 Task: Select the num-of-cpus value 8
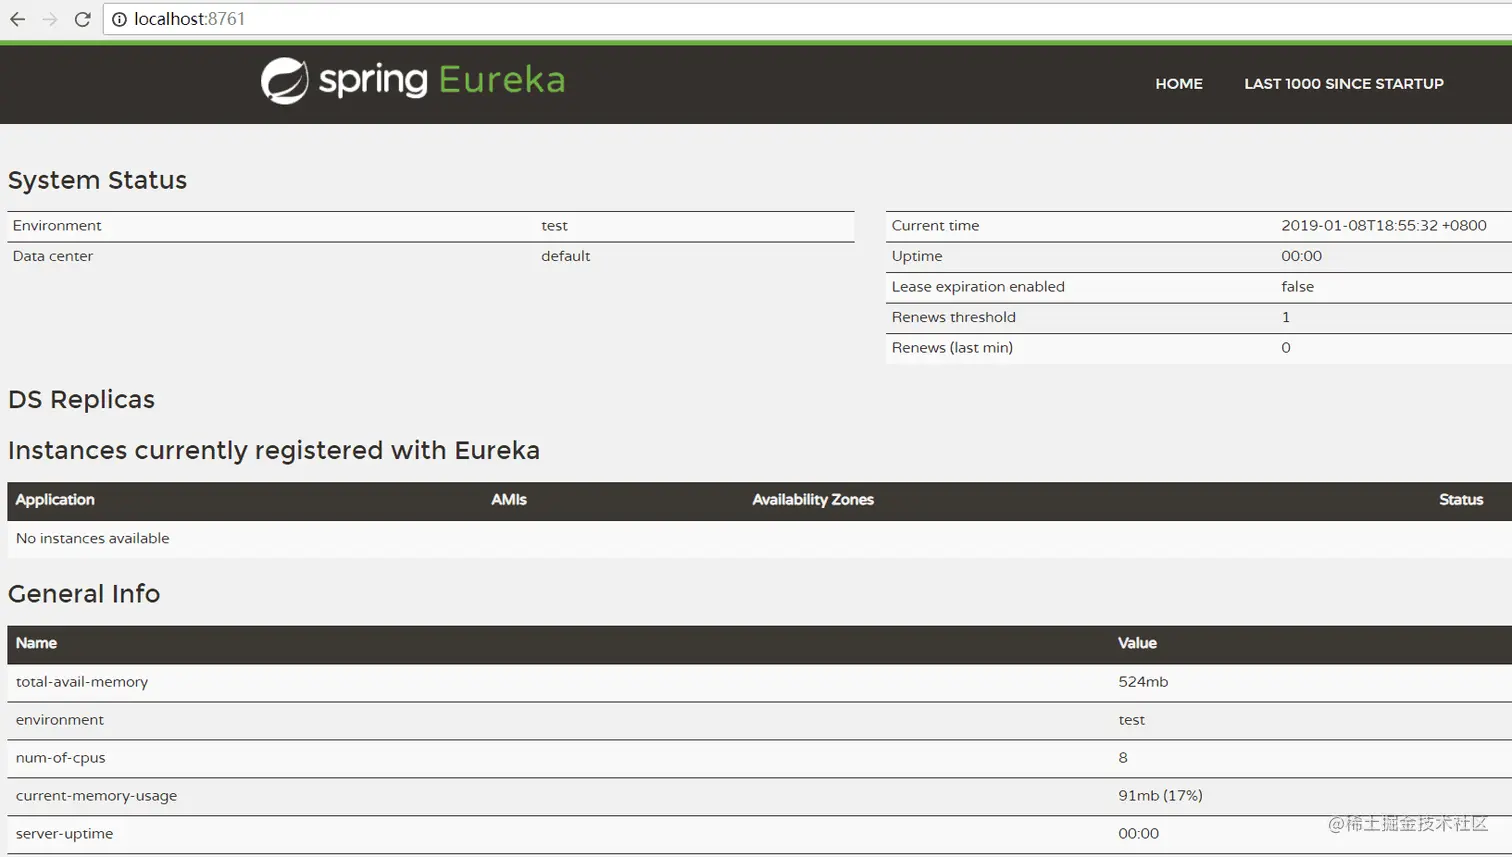click(x=1123, y=758)
